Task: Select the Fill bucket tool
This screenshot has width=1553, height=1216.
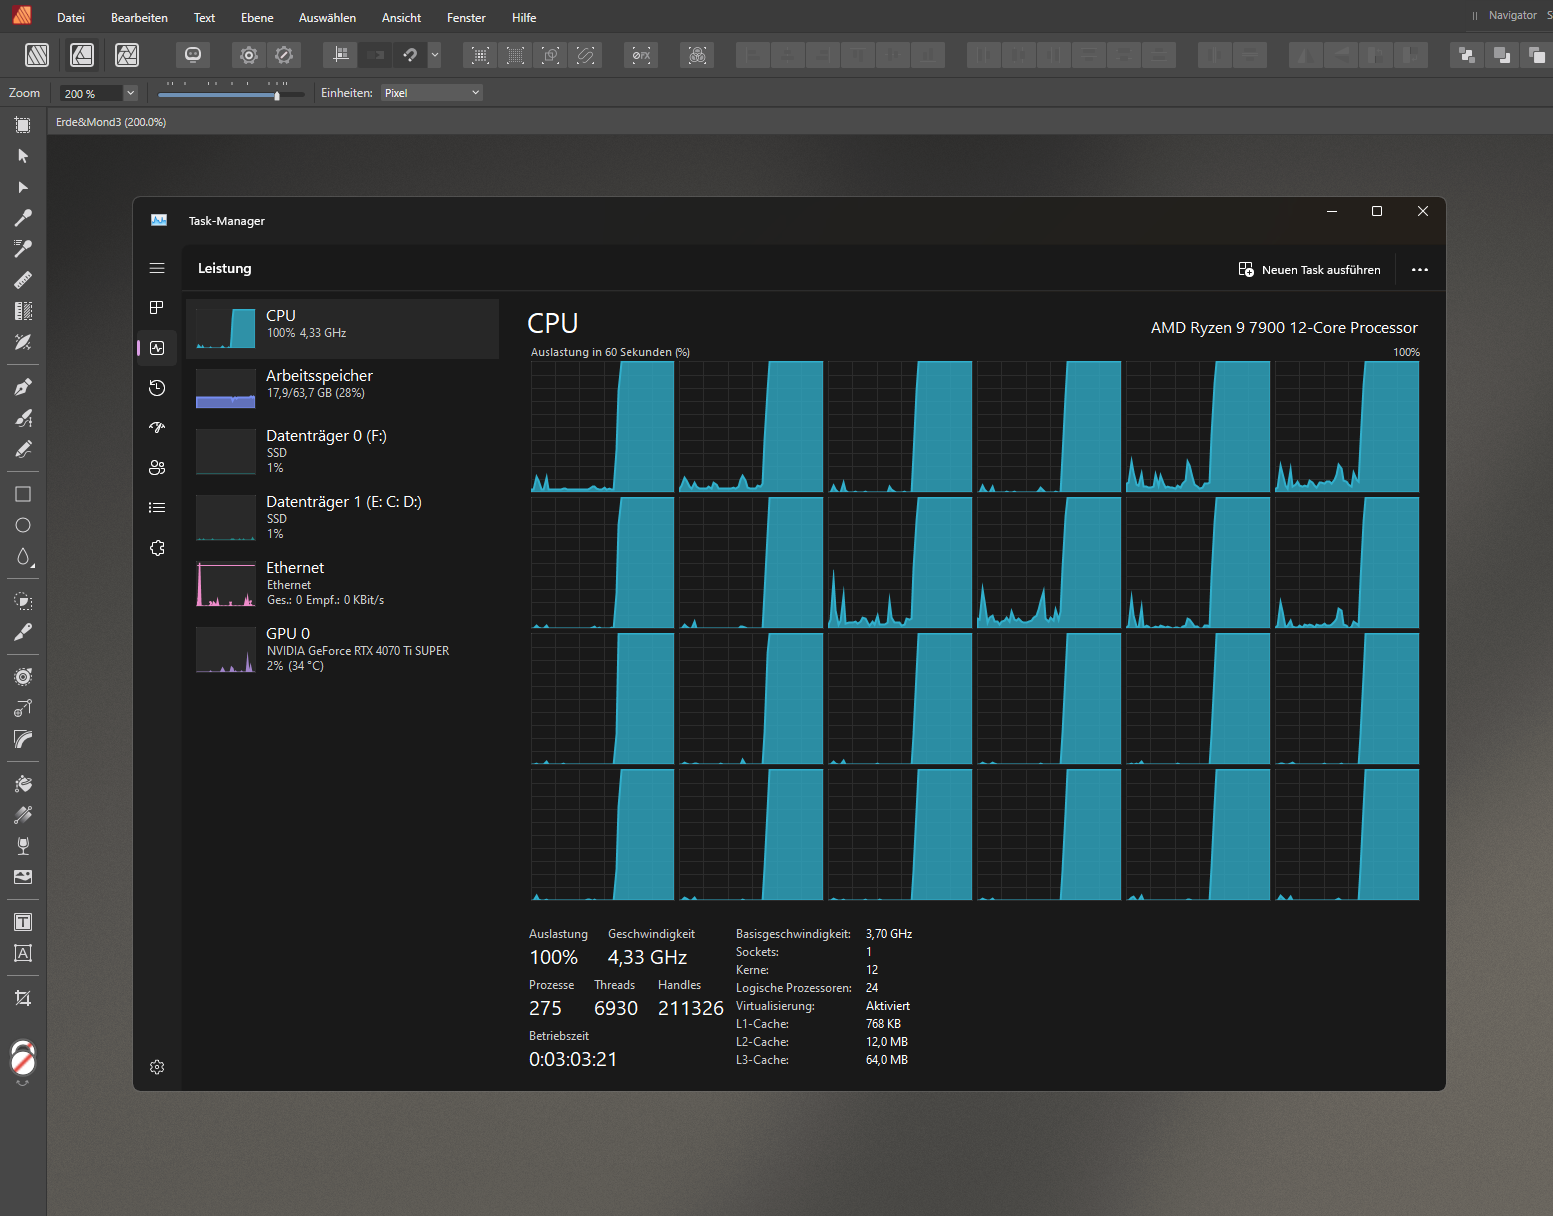Action: 23,784
